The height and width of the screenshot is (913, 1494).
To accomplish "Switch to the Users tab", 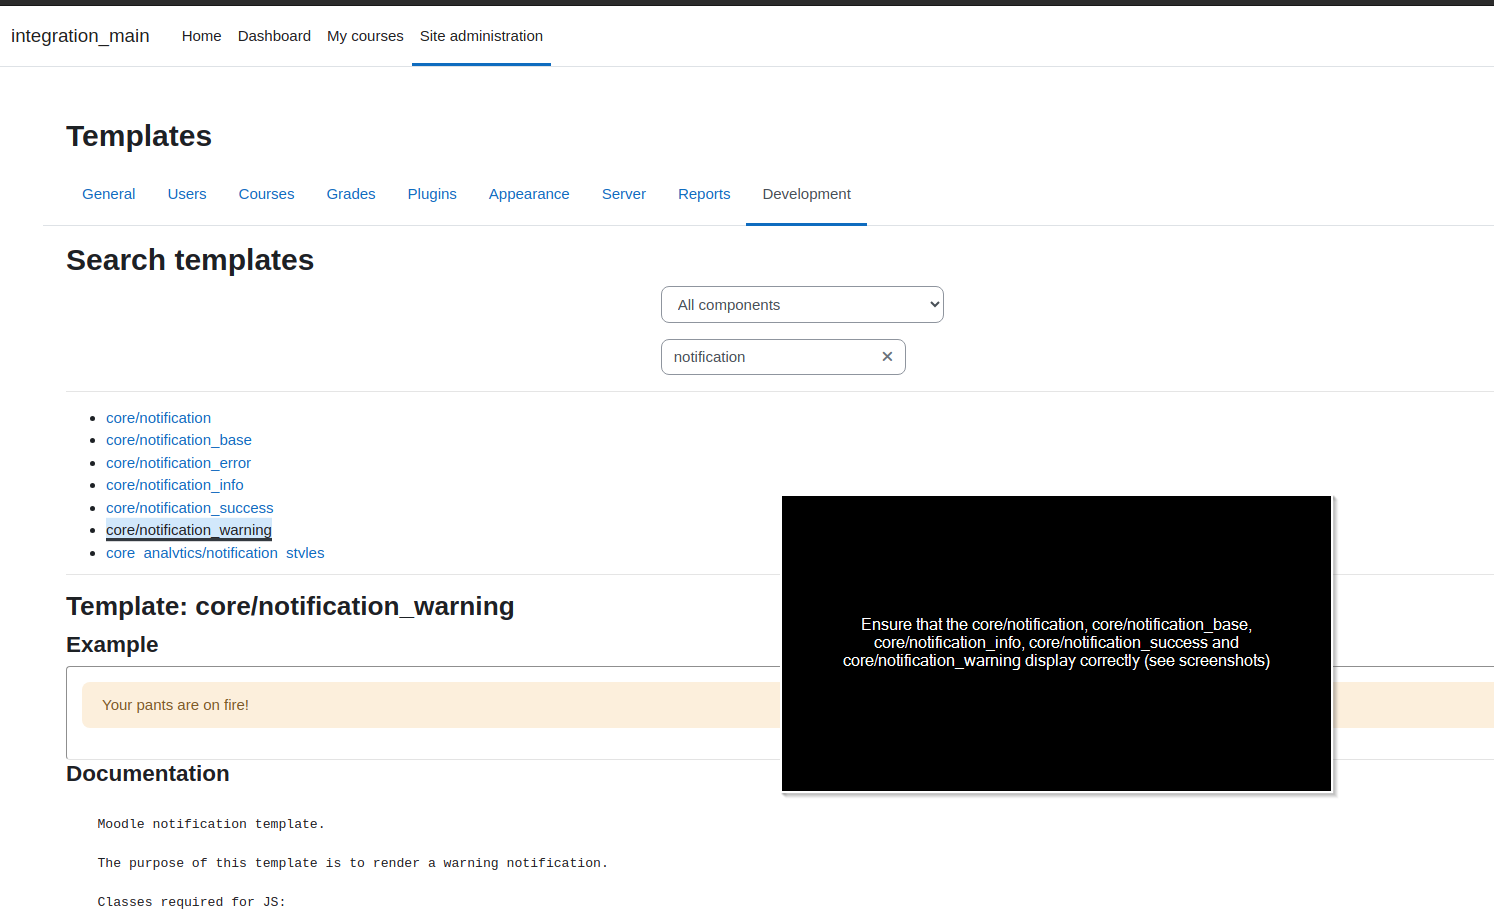I will coord(187,194).
